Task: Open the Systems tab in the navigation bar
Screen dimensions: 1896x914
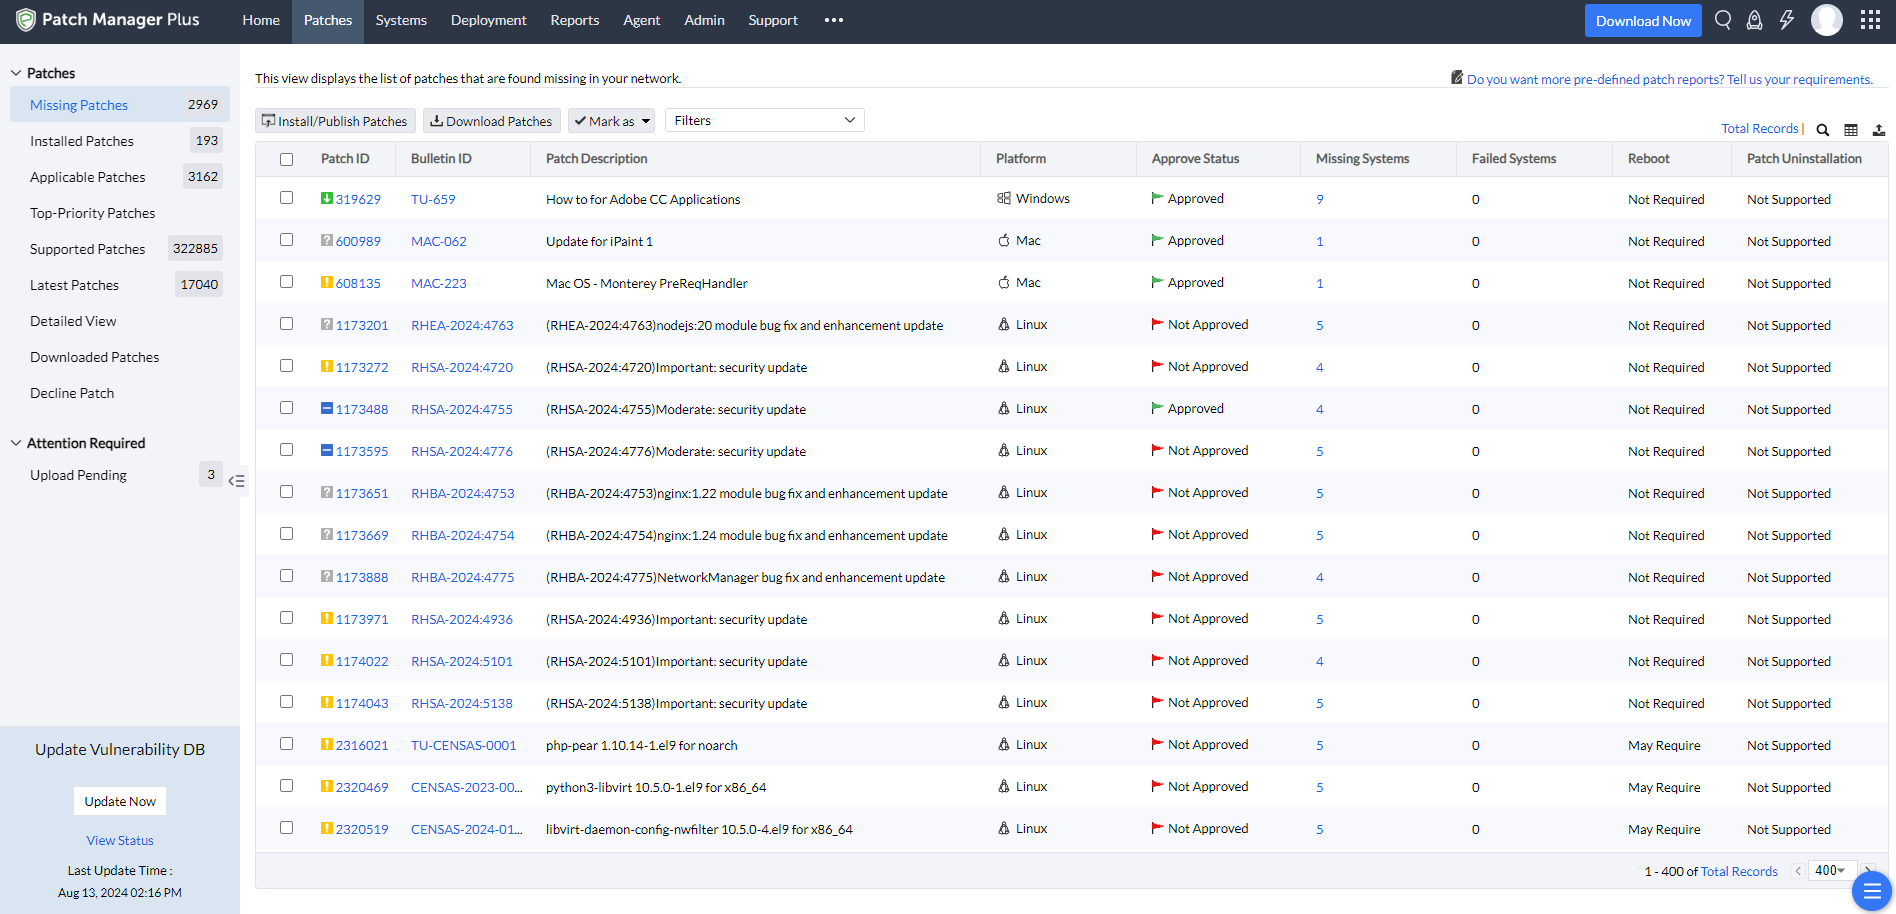Action: click(401, 20)
